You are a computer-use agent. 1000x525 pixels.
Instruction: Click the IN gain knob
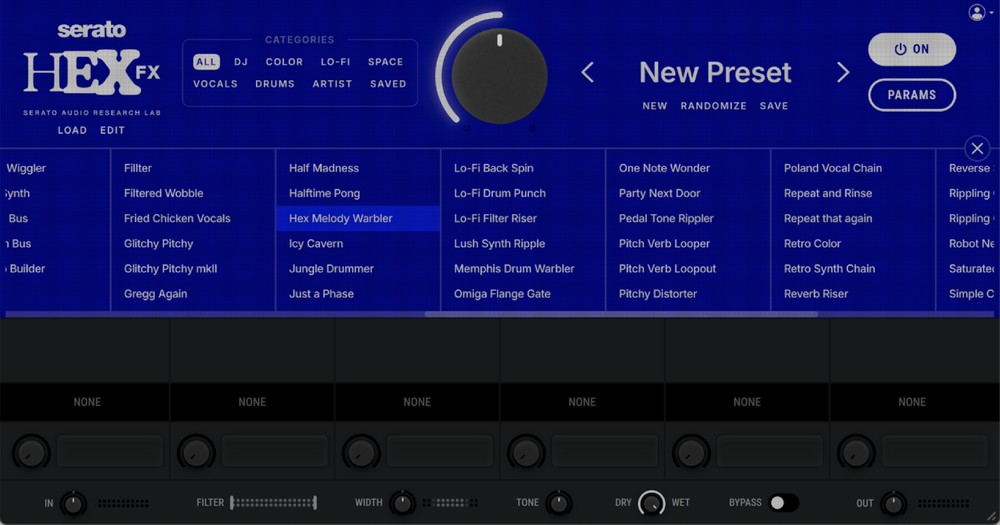coord(73,503)
